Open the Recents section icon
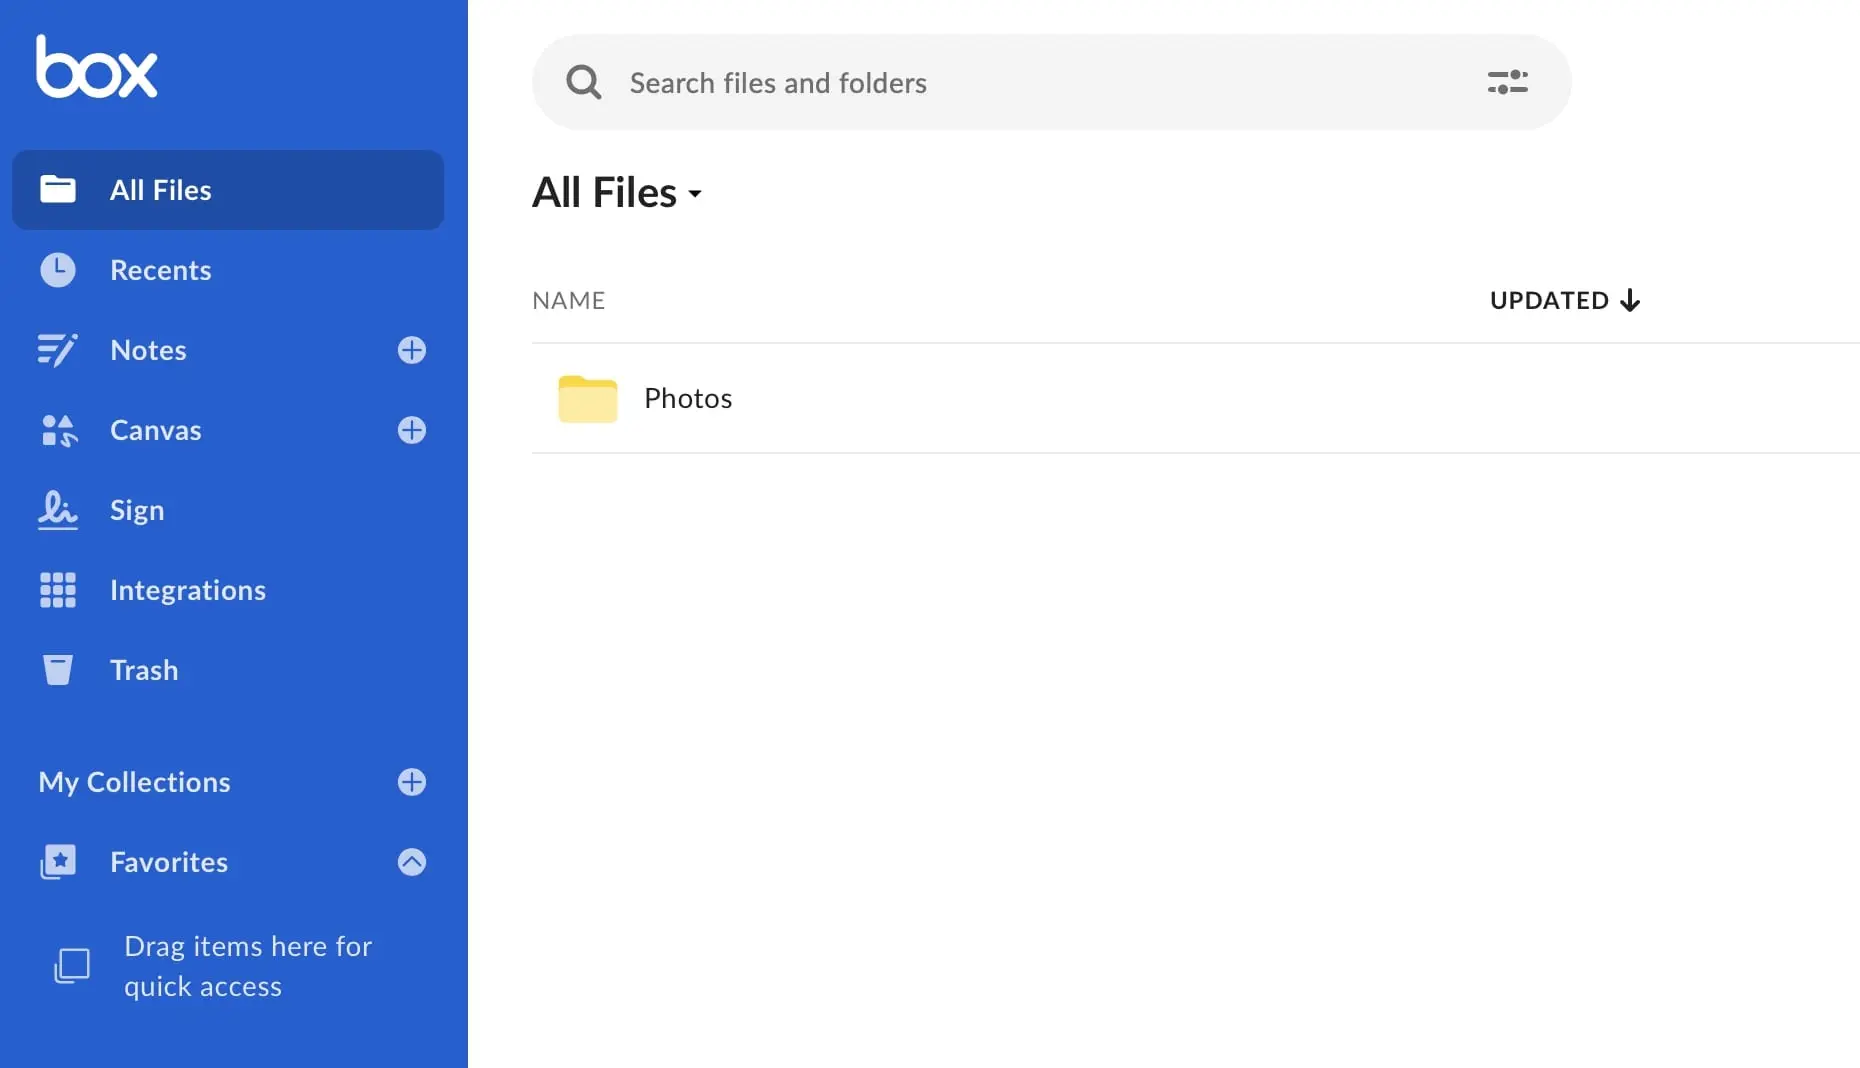Viewport: 1860px width, 1068px height. (x=57, y=270)
